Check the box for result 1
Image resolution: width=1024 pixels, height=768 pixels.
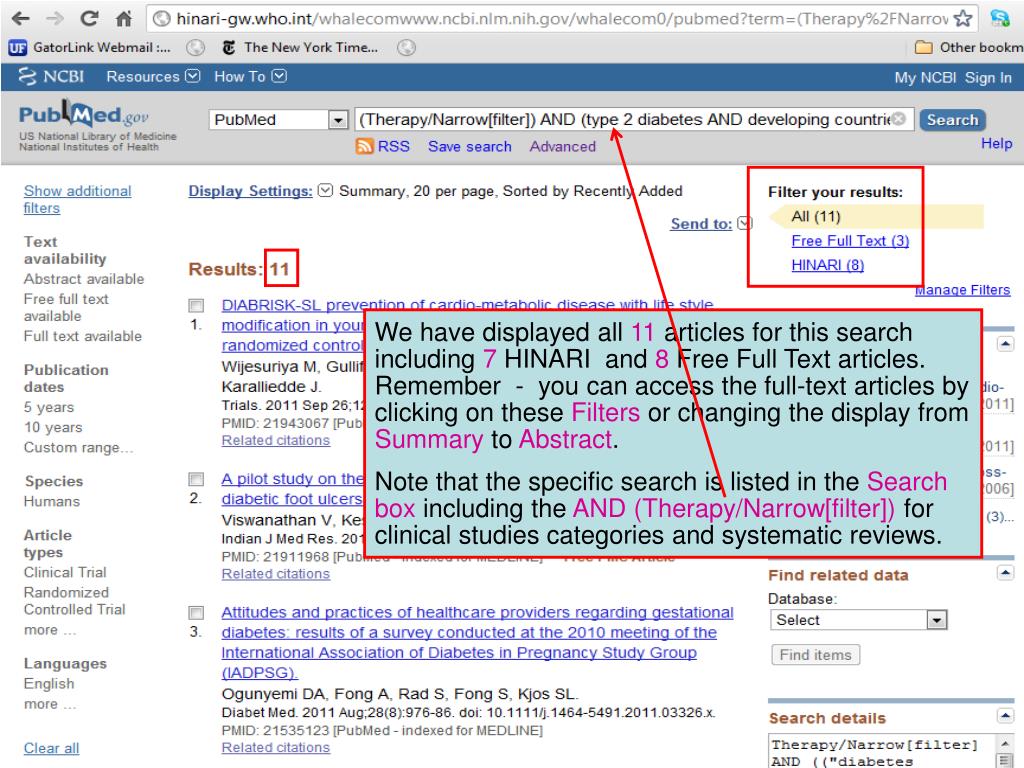[x=197, y=306]
